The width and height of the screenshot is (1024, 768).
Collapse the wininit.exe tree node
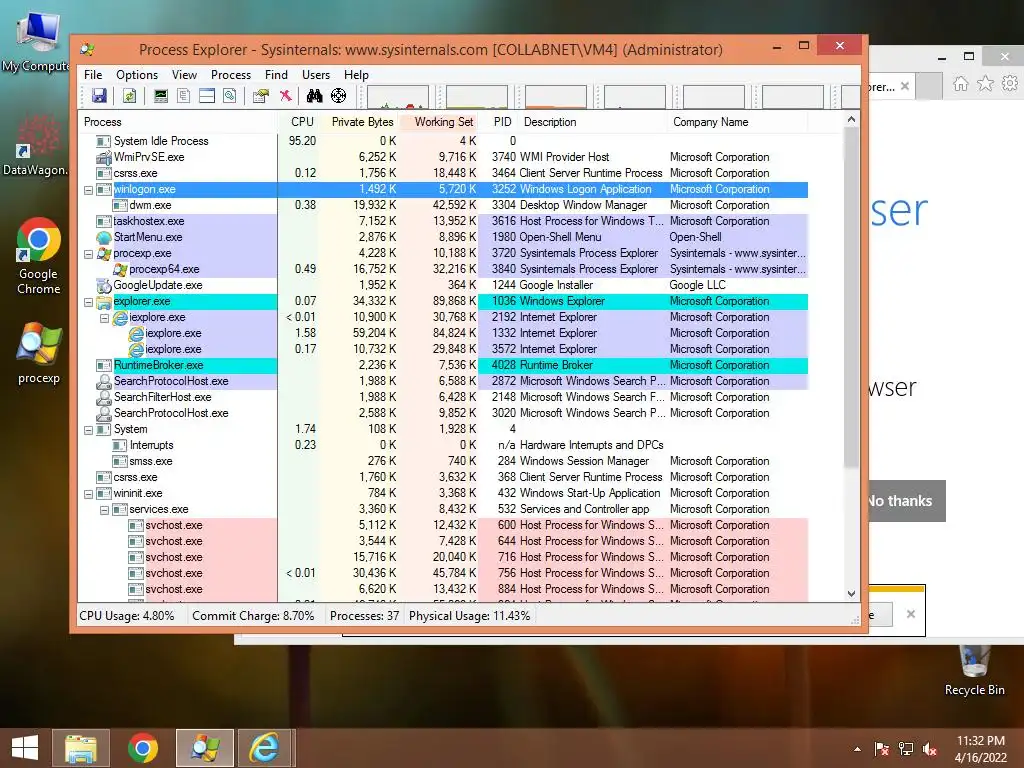[x=88, y=494]
